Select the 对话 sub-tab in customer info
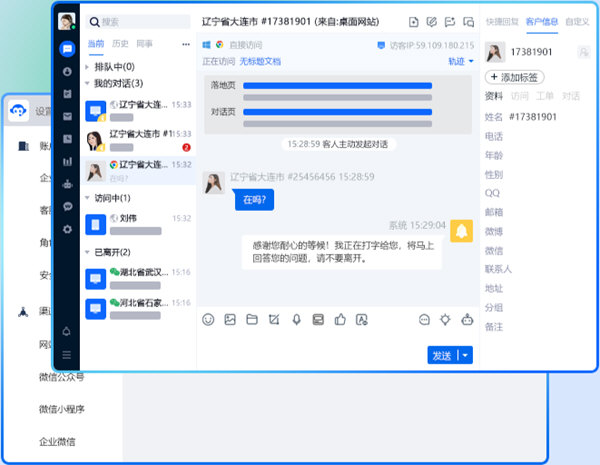 pyautogui.click(x=571, y=96)
